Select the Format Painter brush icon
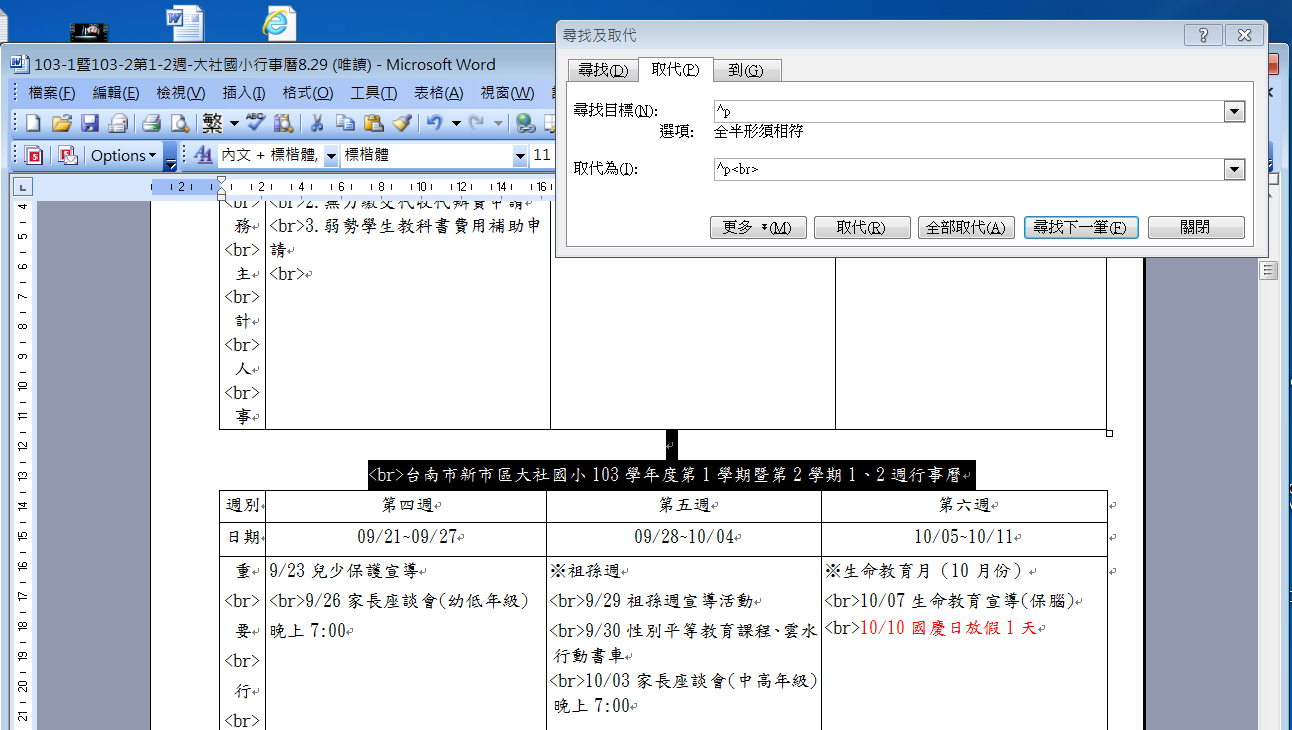This screenshot has width=1292, height=730. (x=401, y=124)
